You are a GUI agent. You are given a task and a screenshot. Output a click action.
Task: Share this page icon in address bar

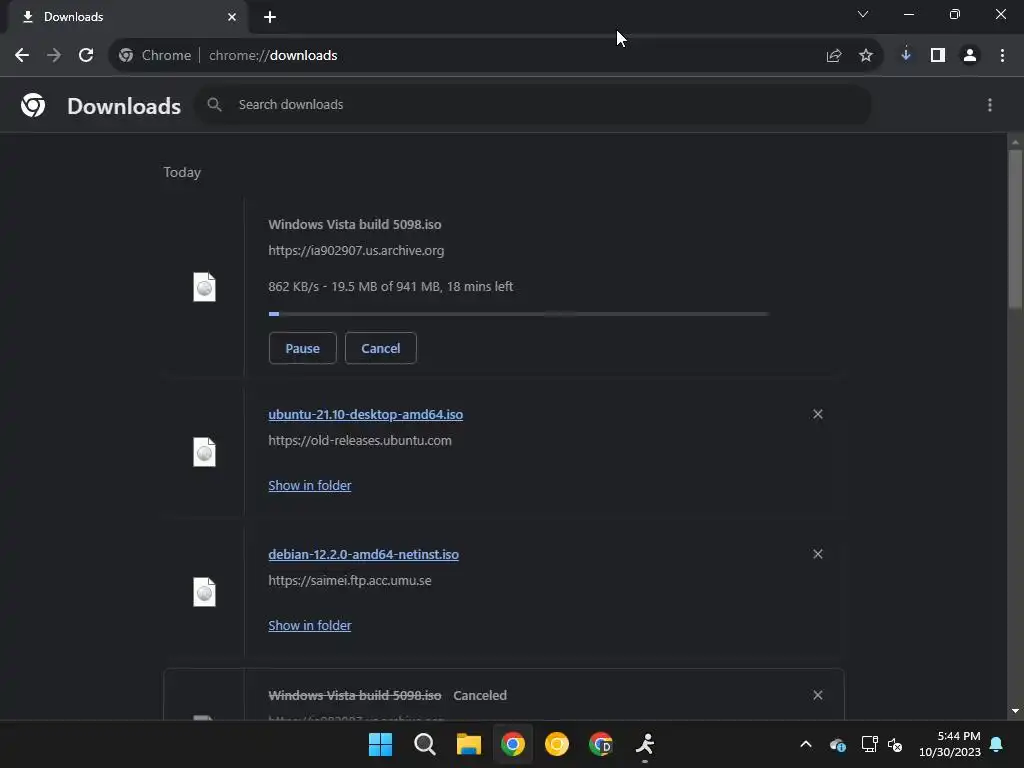coord(834,56)
